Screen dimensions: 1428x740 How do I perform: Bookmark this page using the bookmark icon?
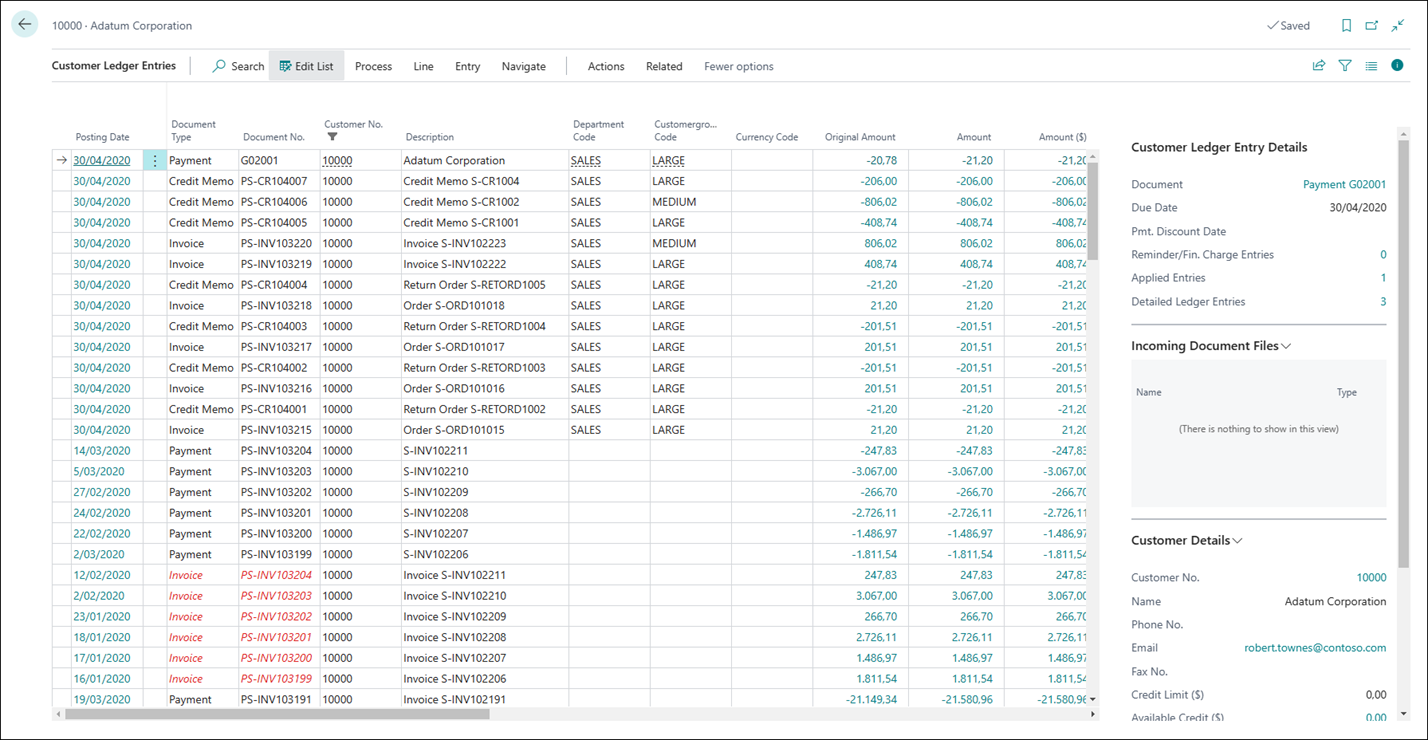tap(1346, 25)
